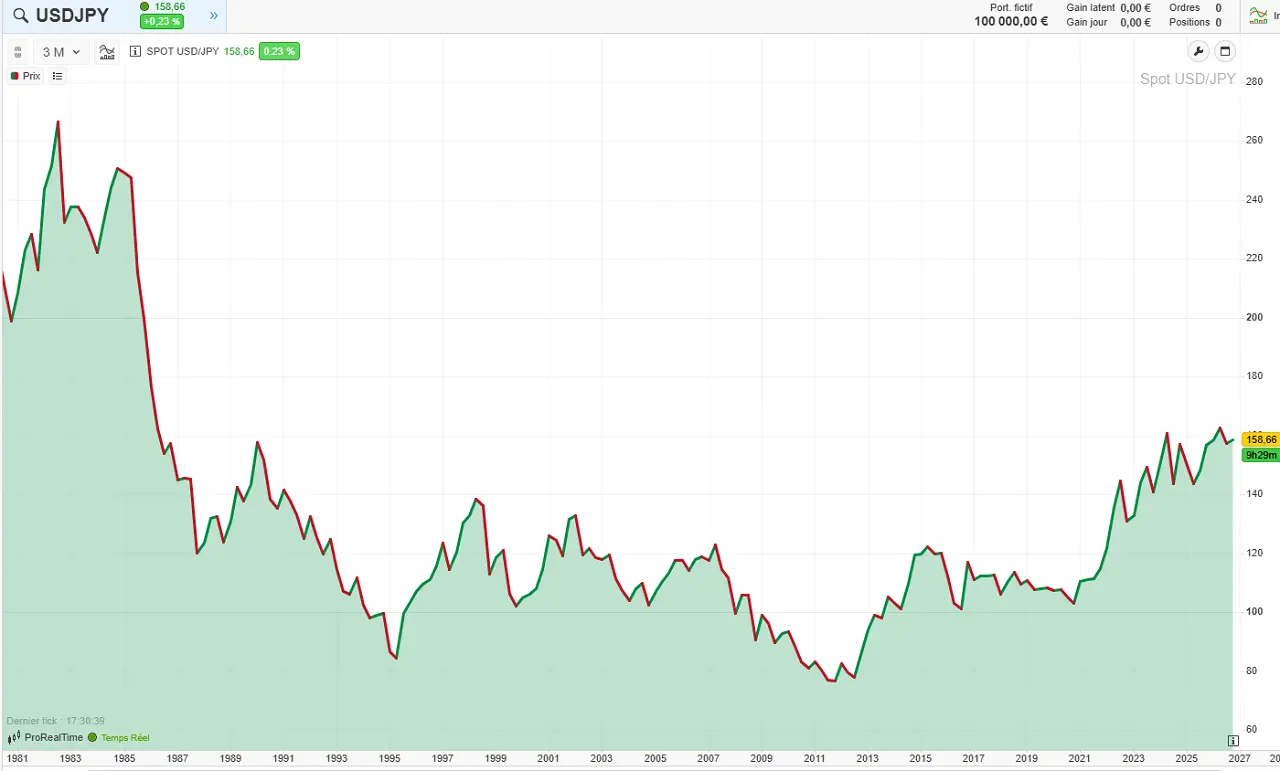This screenshot has width=1280, height=771.
Task: Click the info icon at chart bottom right
Action: tap(1233, 740)
